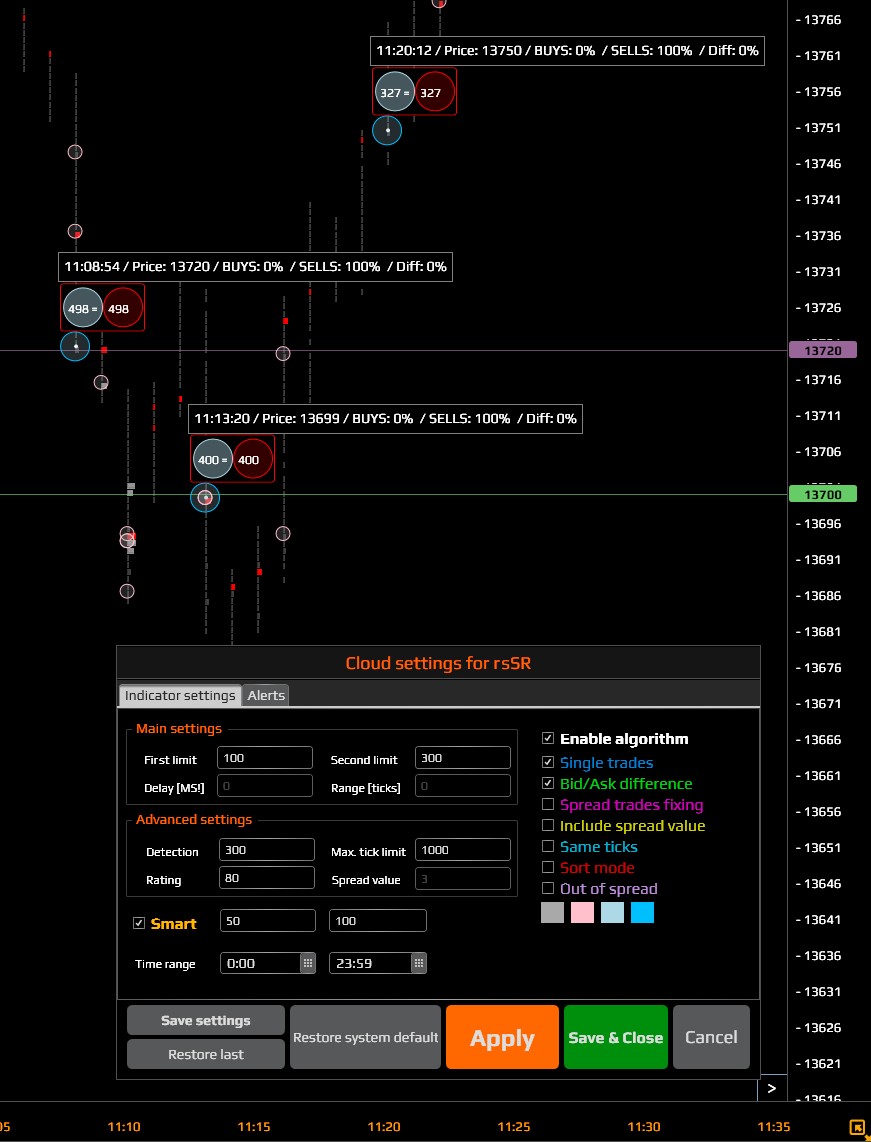Select the Indicator settings tab
The image size is (871, 1142).
pyautogui.click(x=180, y=695)
